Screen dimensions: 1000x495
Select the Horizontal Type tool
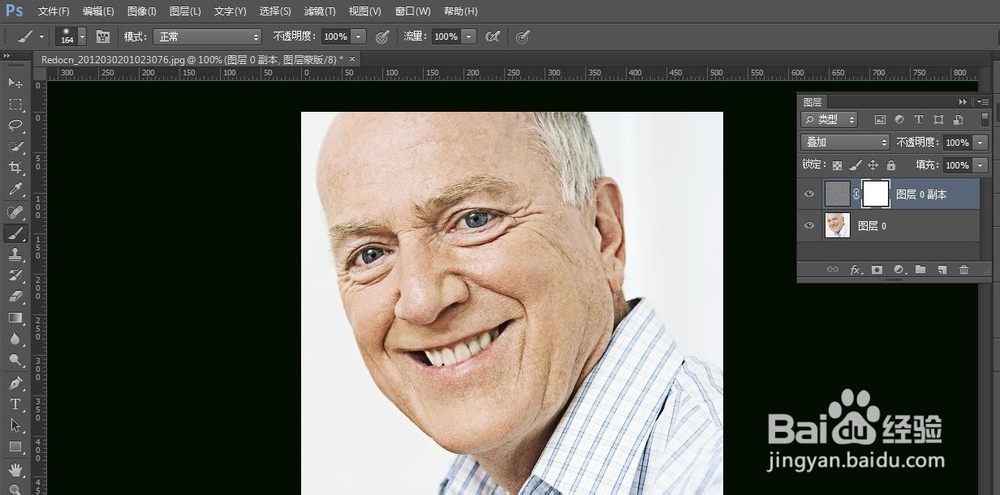(x=15, y=404)
